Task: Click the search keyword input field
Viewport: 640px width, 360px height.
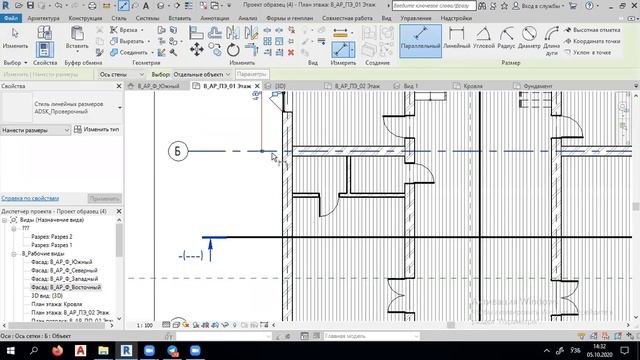Action: point(434,6)
